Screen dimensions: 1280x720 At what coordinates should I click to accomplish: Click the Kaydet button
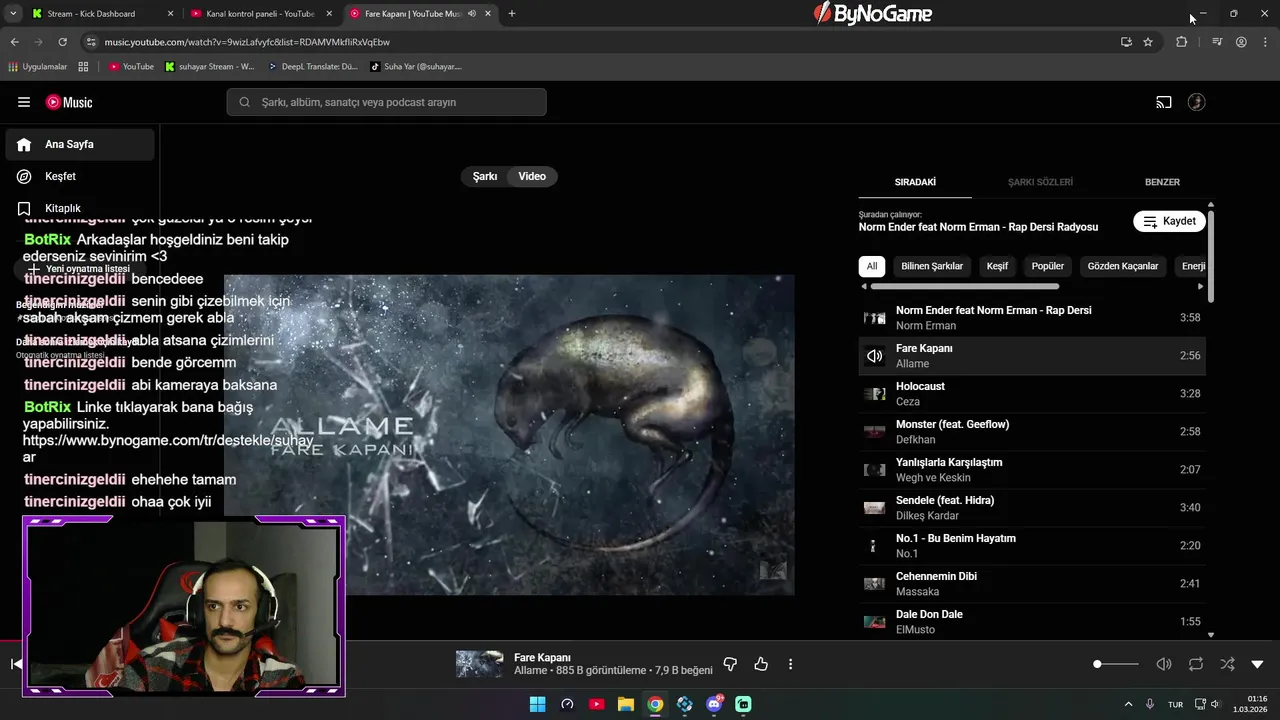point(1169,221)
